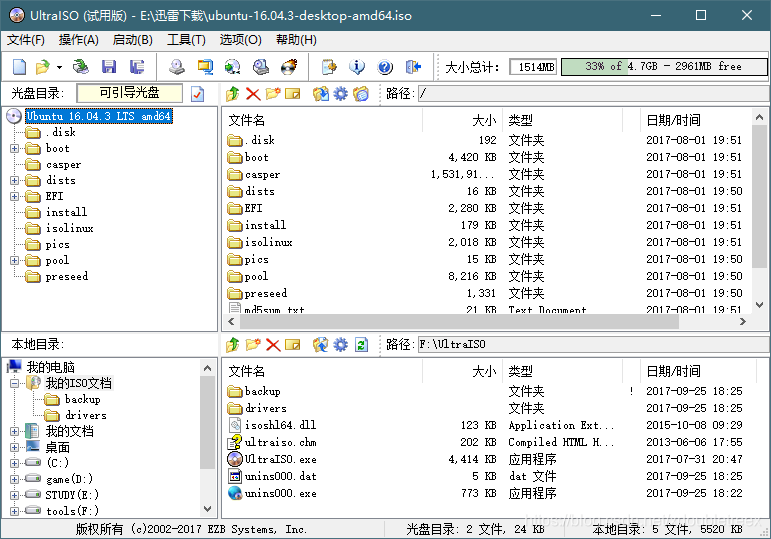The image size is (771, 539).
Task: Select isoshl64.dll in local file list
Action: [x=280, y=425]
